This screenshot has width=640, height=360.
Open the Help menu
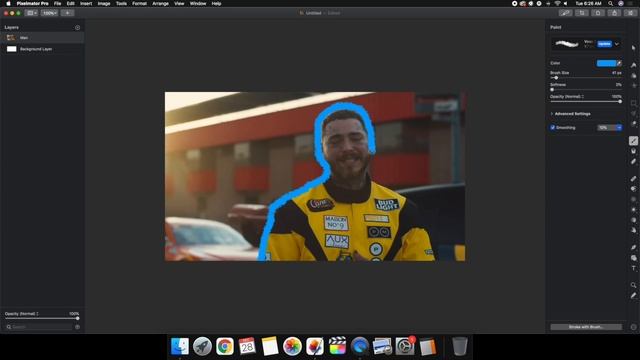click(x=216, y=3)
